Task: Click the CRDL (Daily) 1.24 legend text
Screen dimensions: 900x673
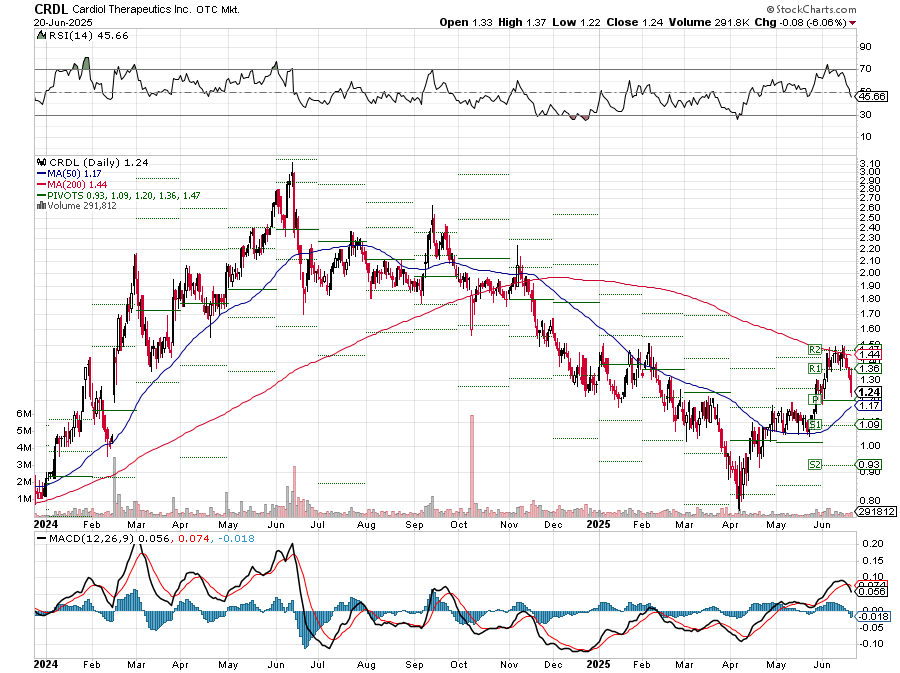Action: (x=99, y=163)
